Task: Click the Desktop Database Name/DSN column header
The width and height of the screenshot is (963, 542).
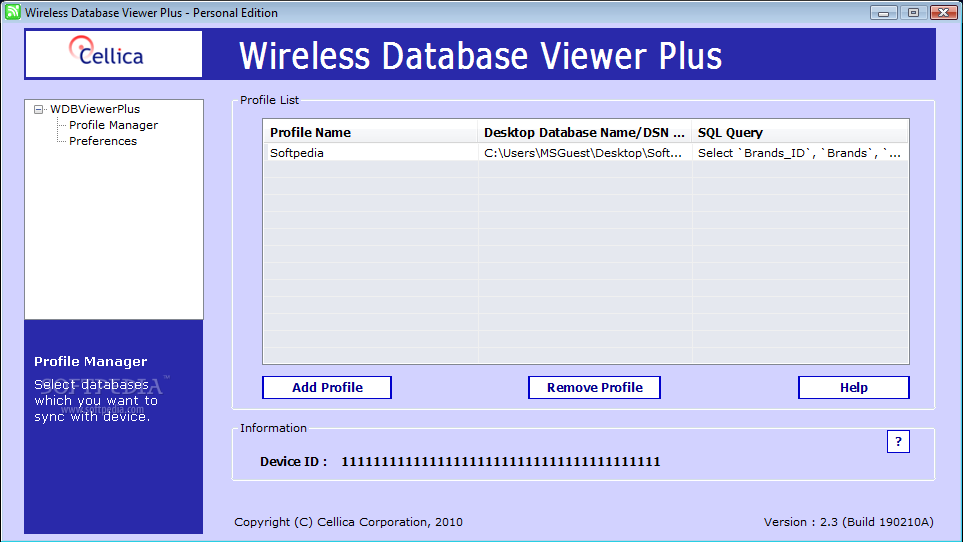Action: click(585, 132)
